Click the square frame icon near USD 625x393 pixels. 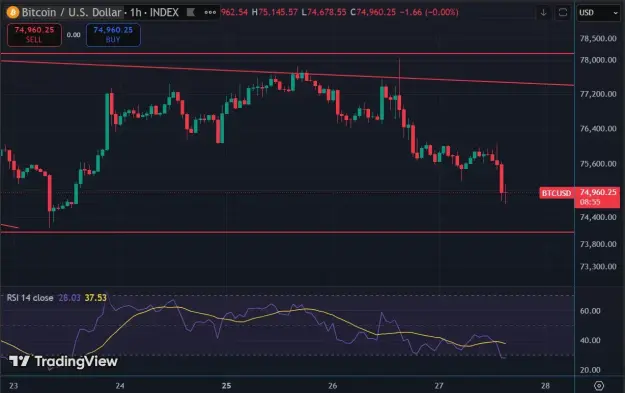(563, 12)
